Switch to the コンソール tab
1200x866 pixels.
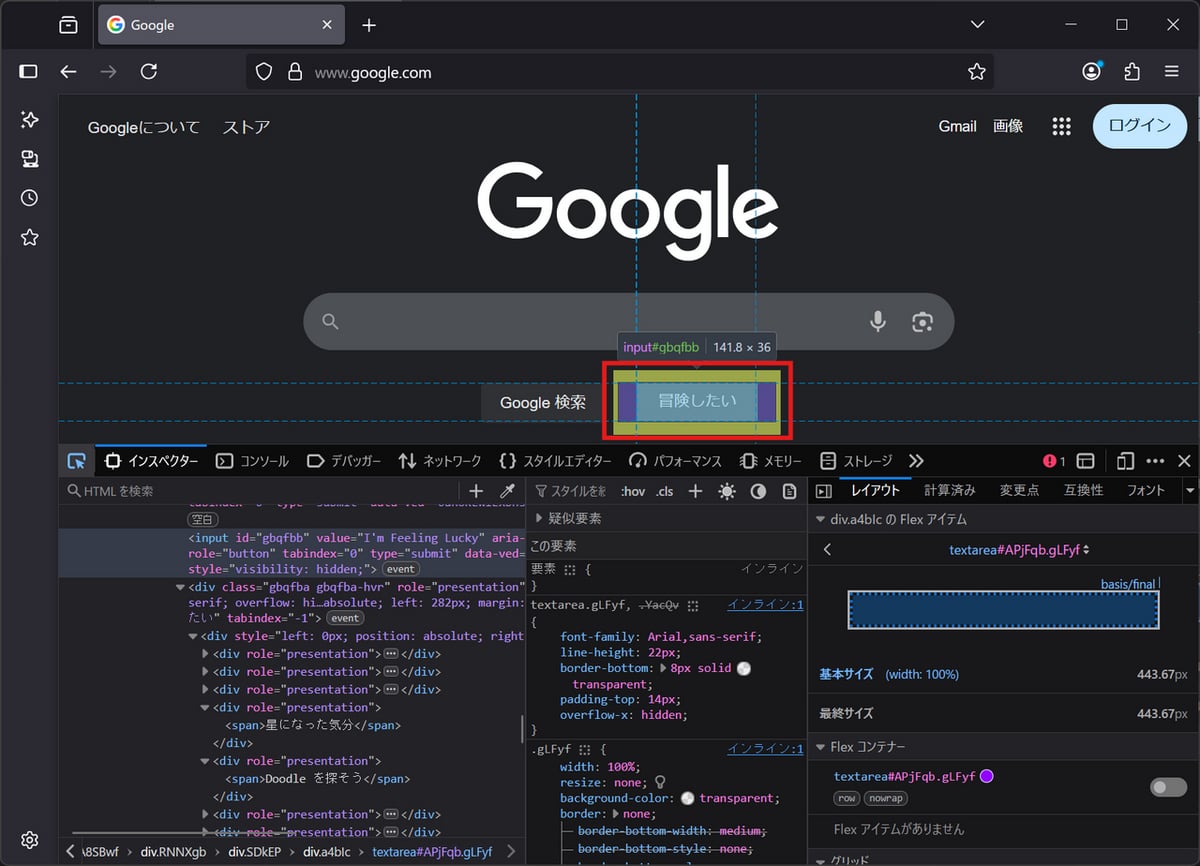(252, 461)
